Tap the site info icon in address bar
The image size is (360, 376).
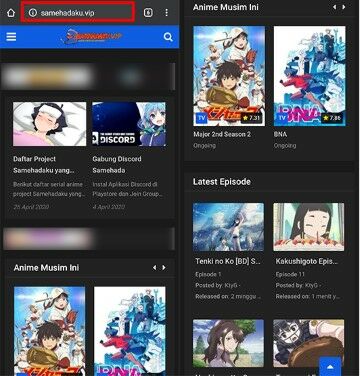(32, 13)
